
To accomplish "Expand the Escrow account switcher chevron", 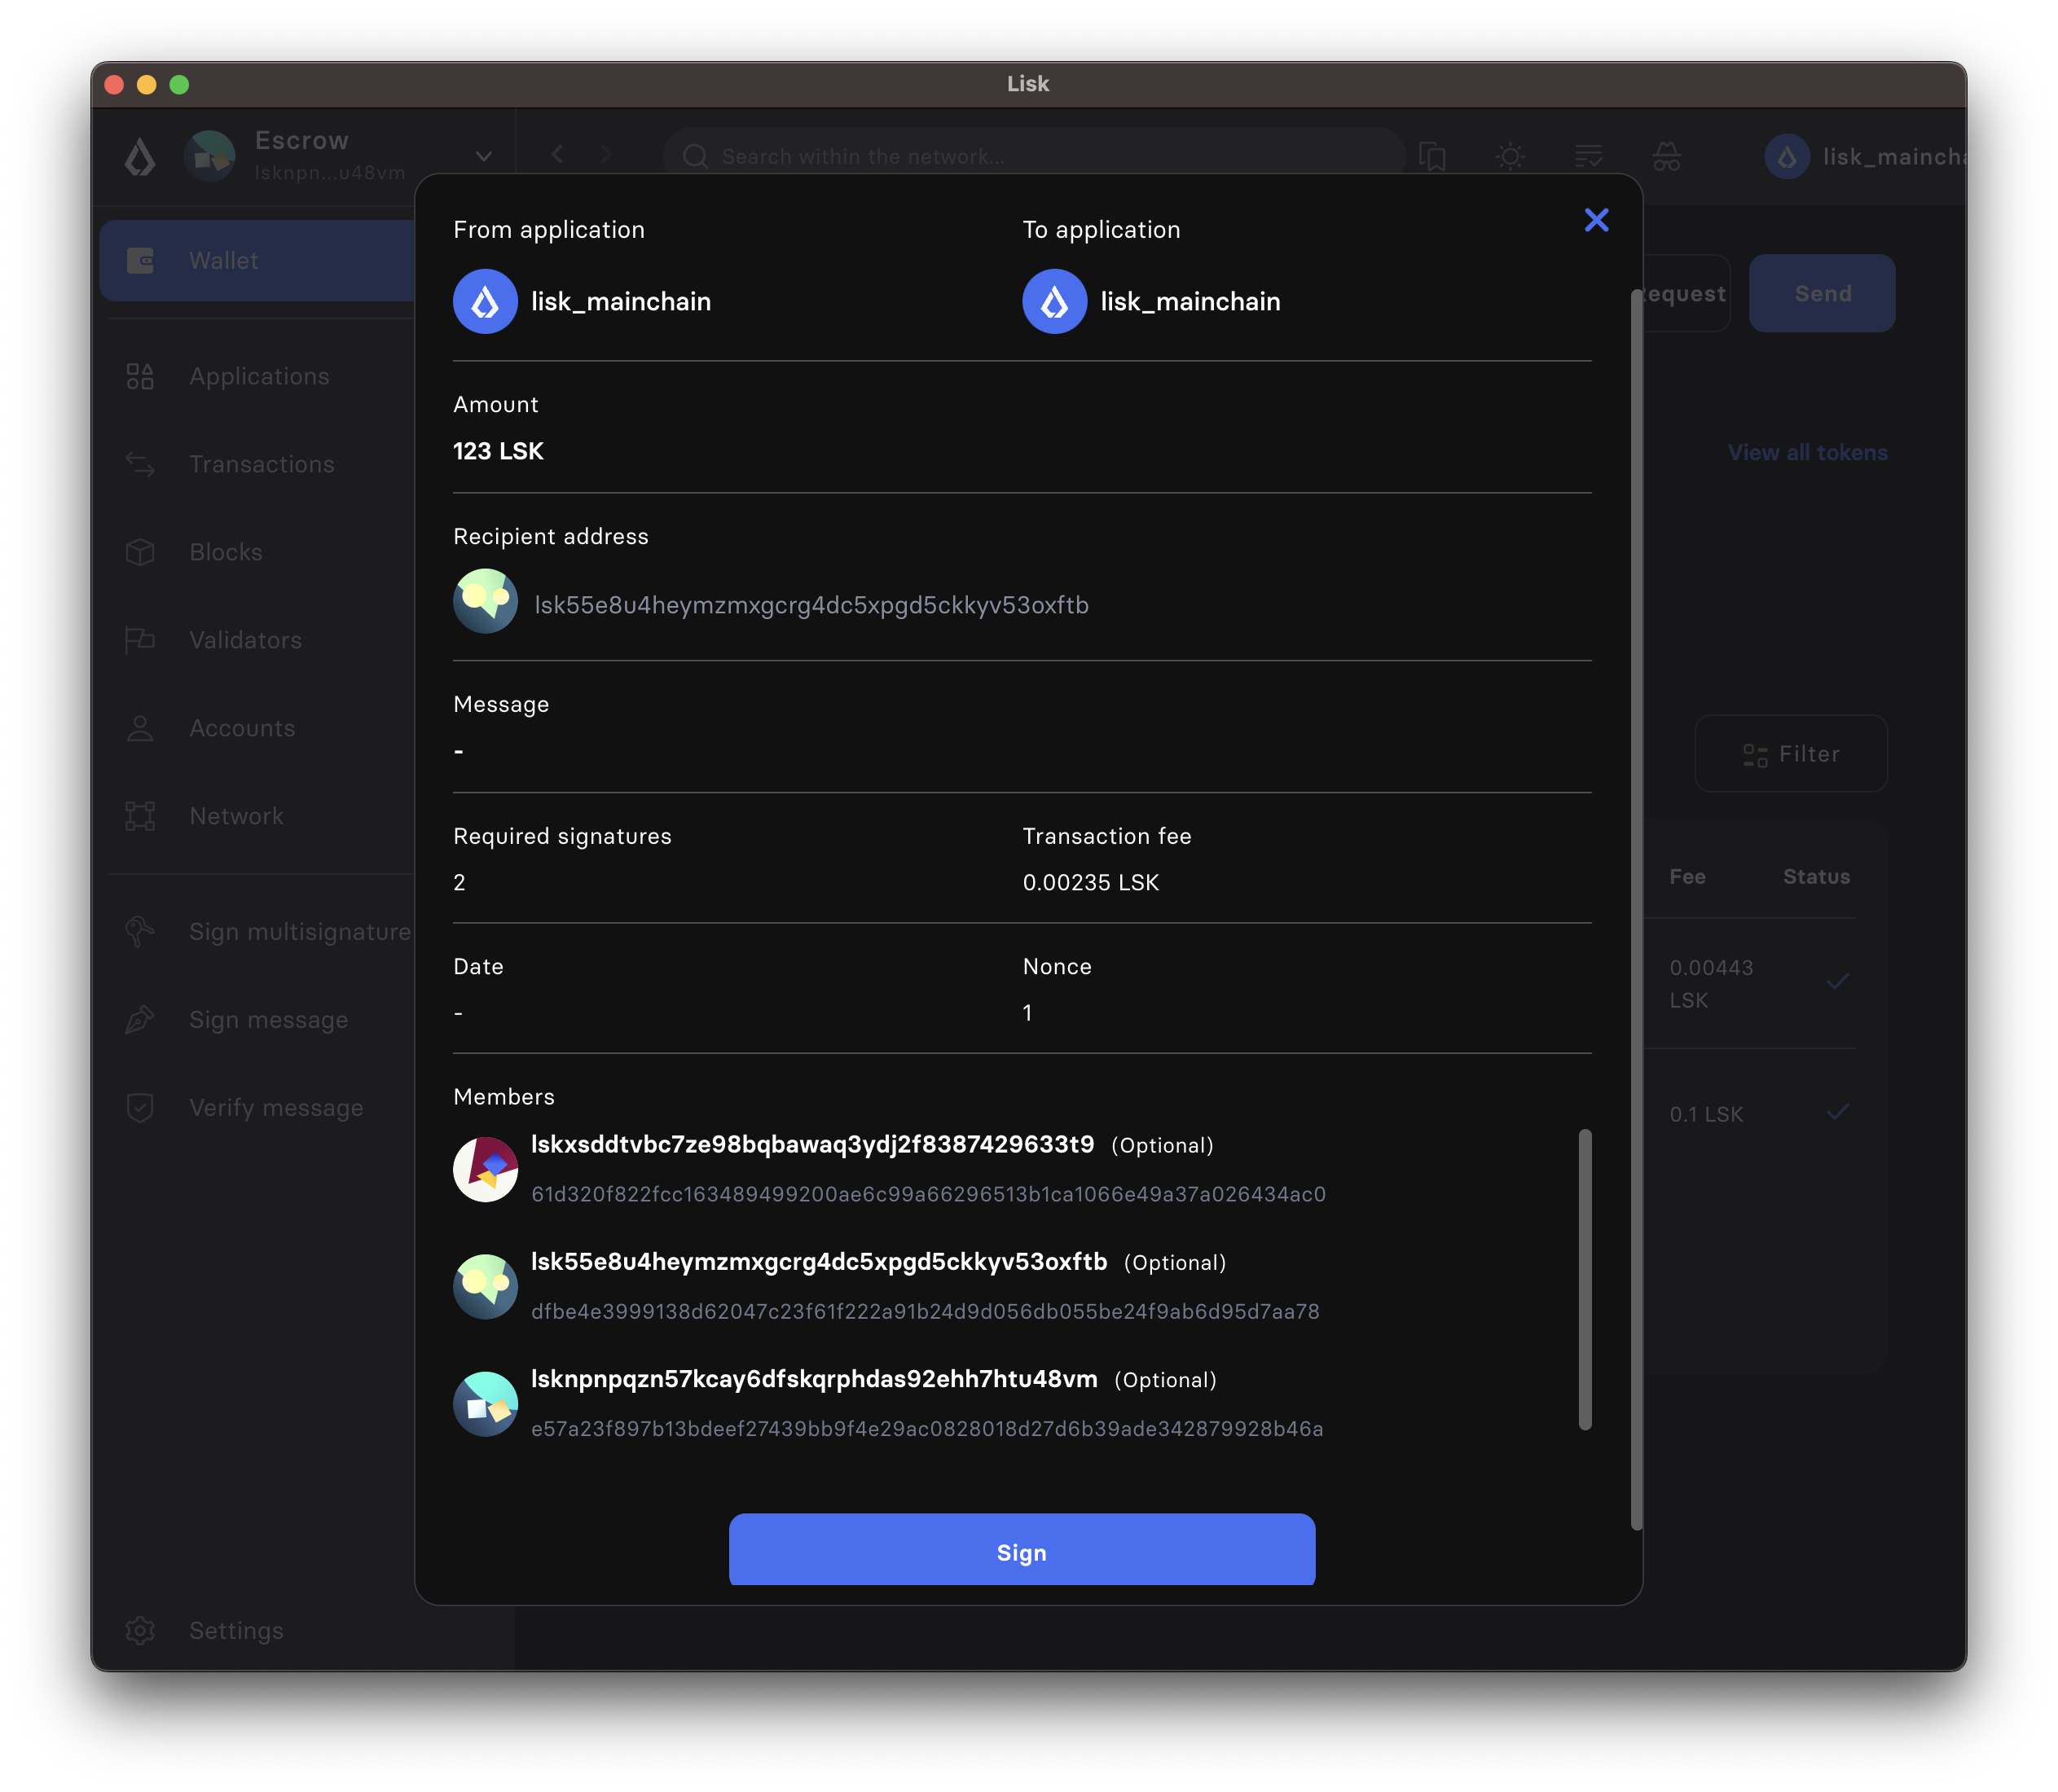I will coord(484,156).
